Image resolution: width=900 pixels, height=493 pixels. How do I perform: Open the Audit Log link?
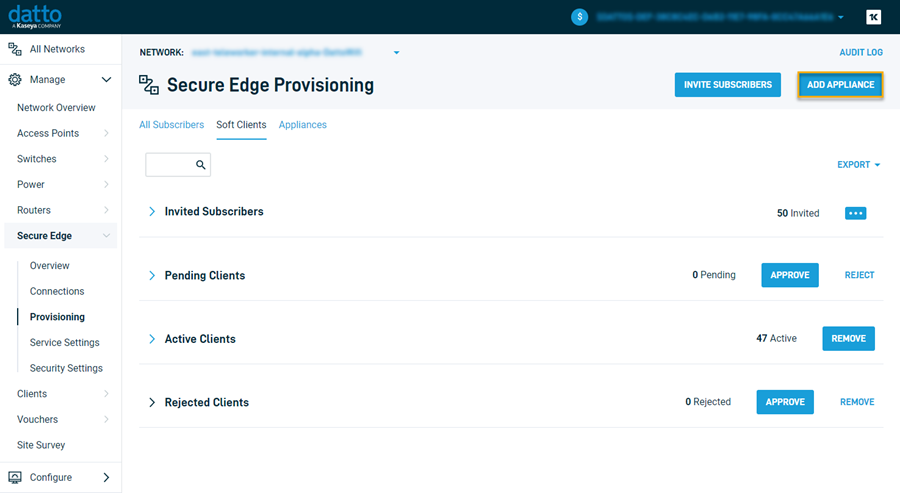(x=861, y=52)
